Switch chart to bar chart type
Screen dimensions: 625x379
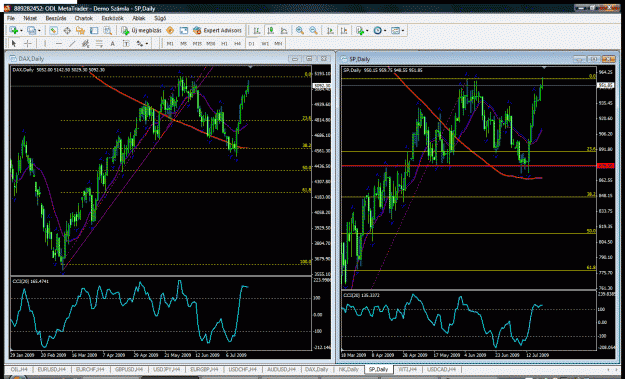257,30
